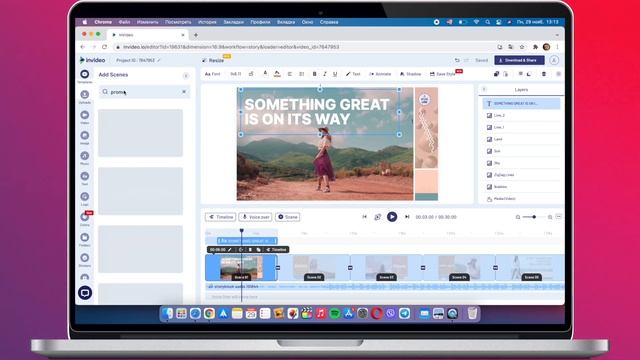640x360 pixels.
Task: Clear the scene search field
Action: click(x=184, y=92)
